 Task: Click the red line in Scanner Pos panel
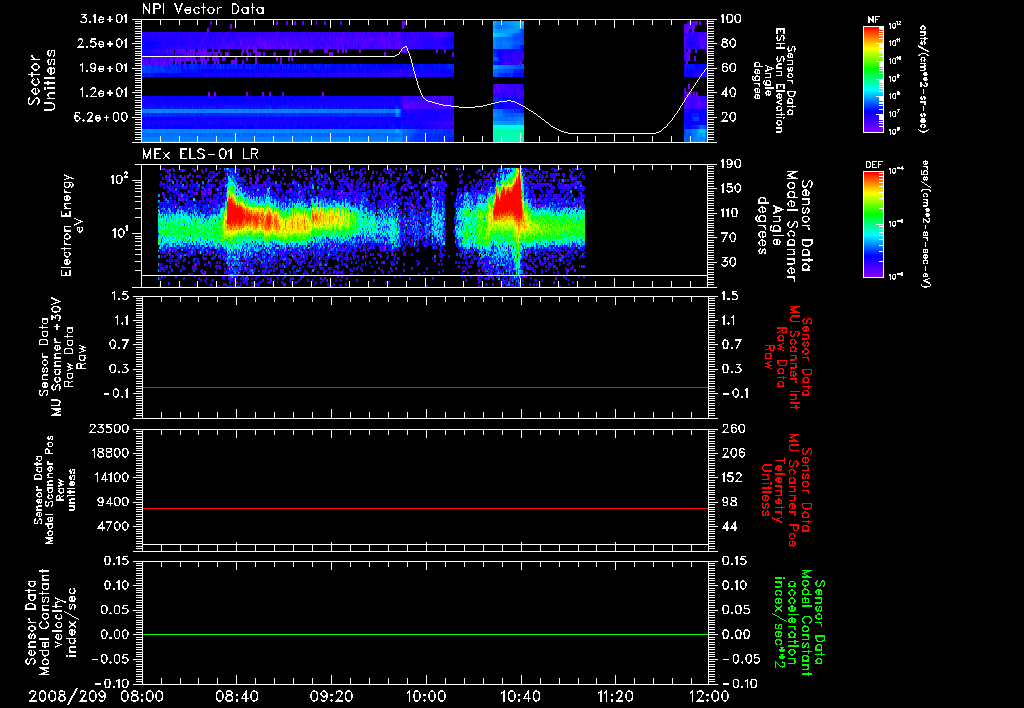point(424,508)
